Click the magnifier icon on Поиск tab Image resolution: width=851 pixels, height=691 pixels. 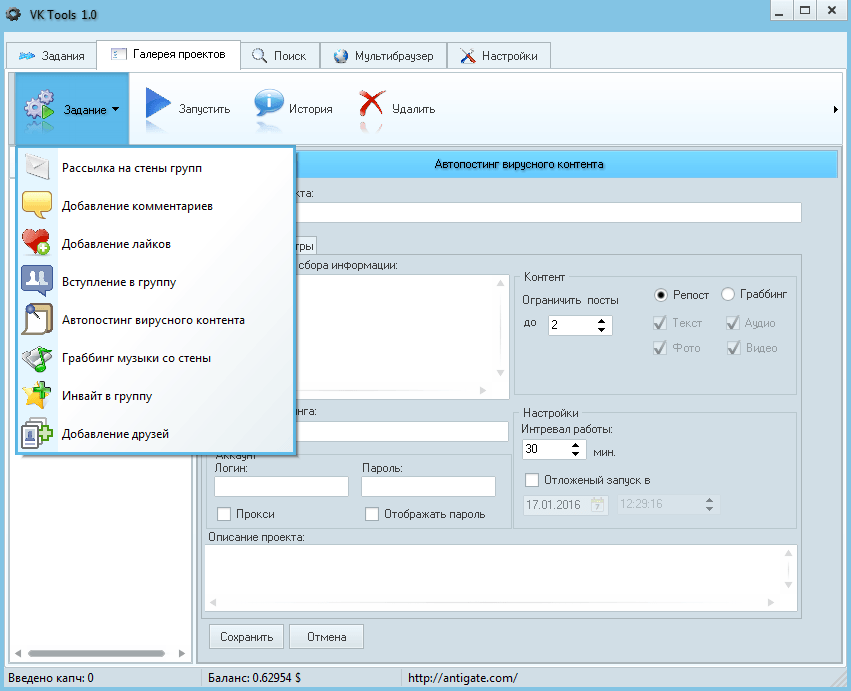point(259,56)
